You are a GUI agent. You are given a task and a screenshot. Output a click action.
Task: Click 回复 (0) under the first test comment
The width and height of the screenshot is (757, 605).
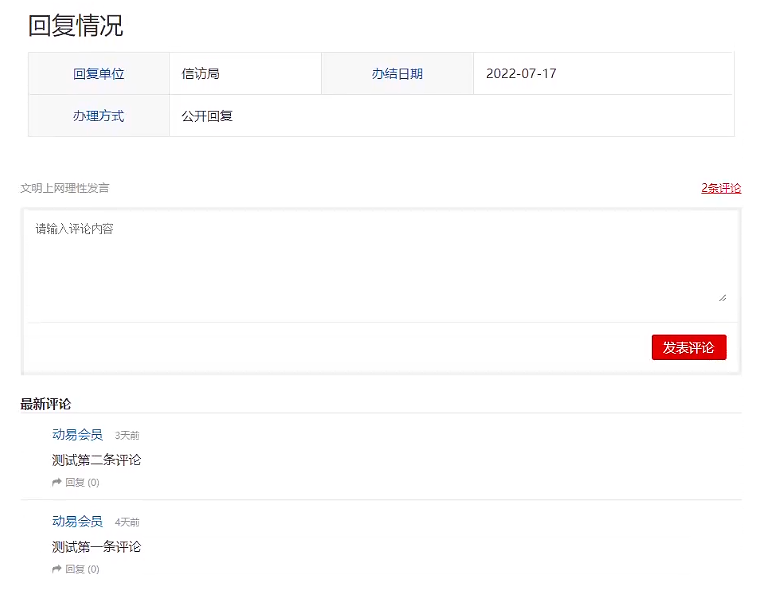click(81, 569)
